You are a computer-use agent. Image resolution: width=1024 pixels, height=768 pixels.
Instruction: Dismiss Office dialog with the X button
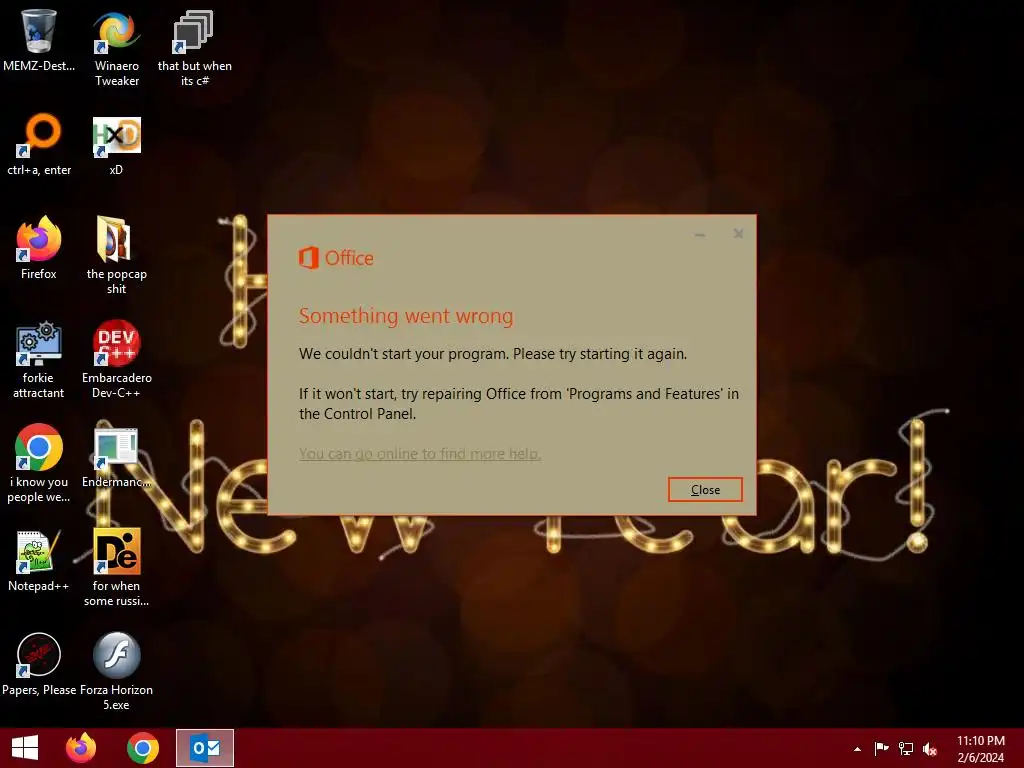tap(738, 234)
